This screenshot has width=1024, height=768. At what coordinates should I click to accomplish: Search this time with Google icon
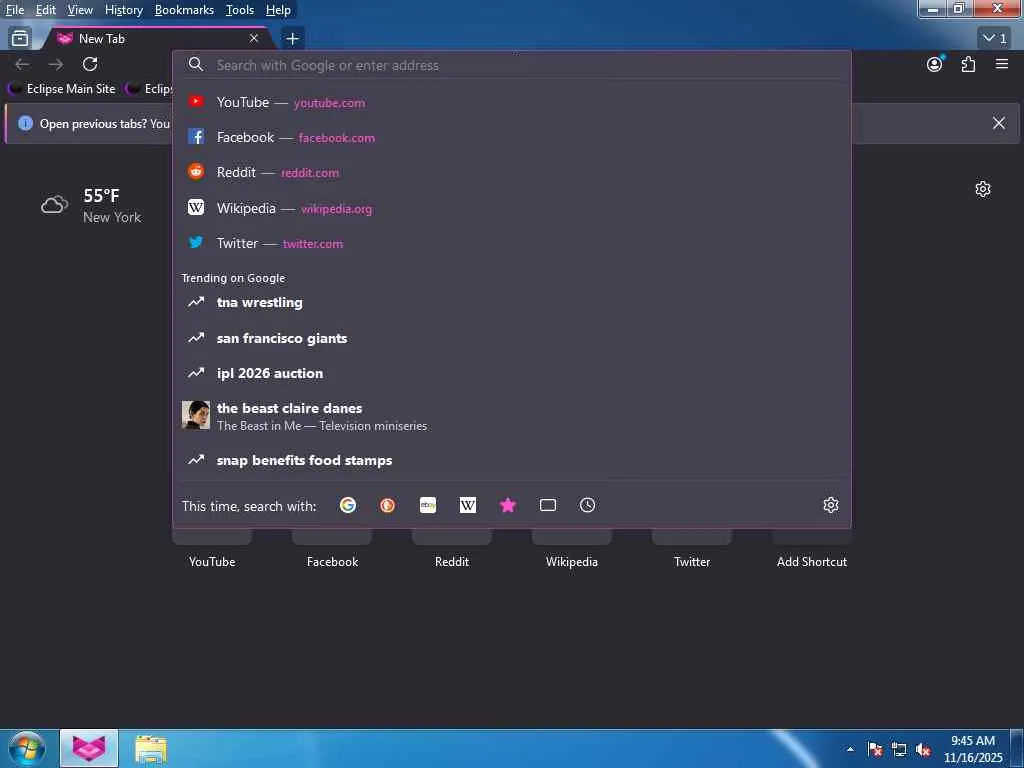click(348, 505)
